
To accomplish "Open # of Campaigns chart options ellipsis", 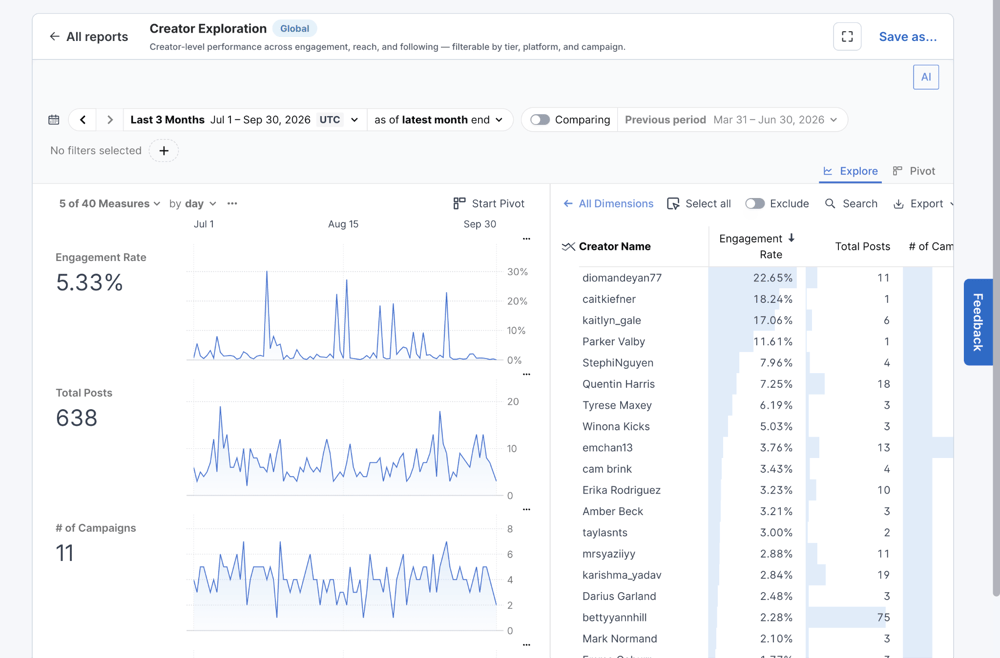I will [526, 509].
